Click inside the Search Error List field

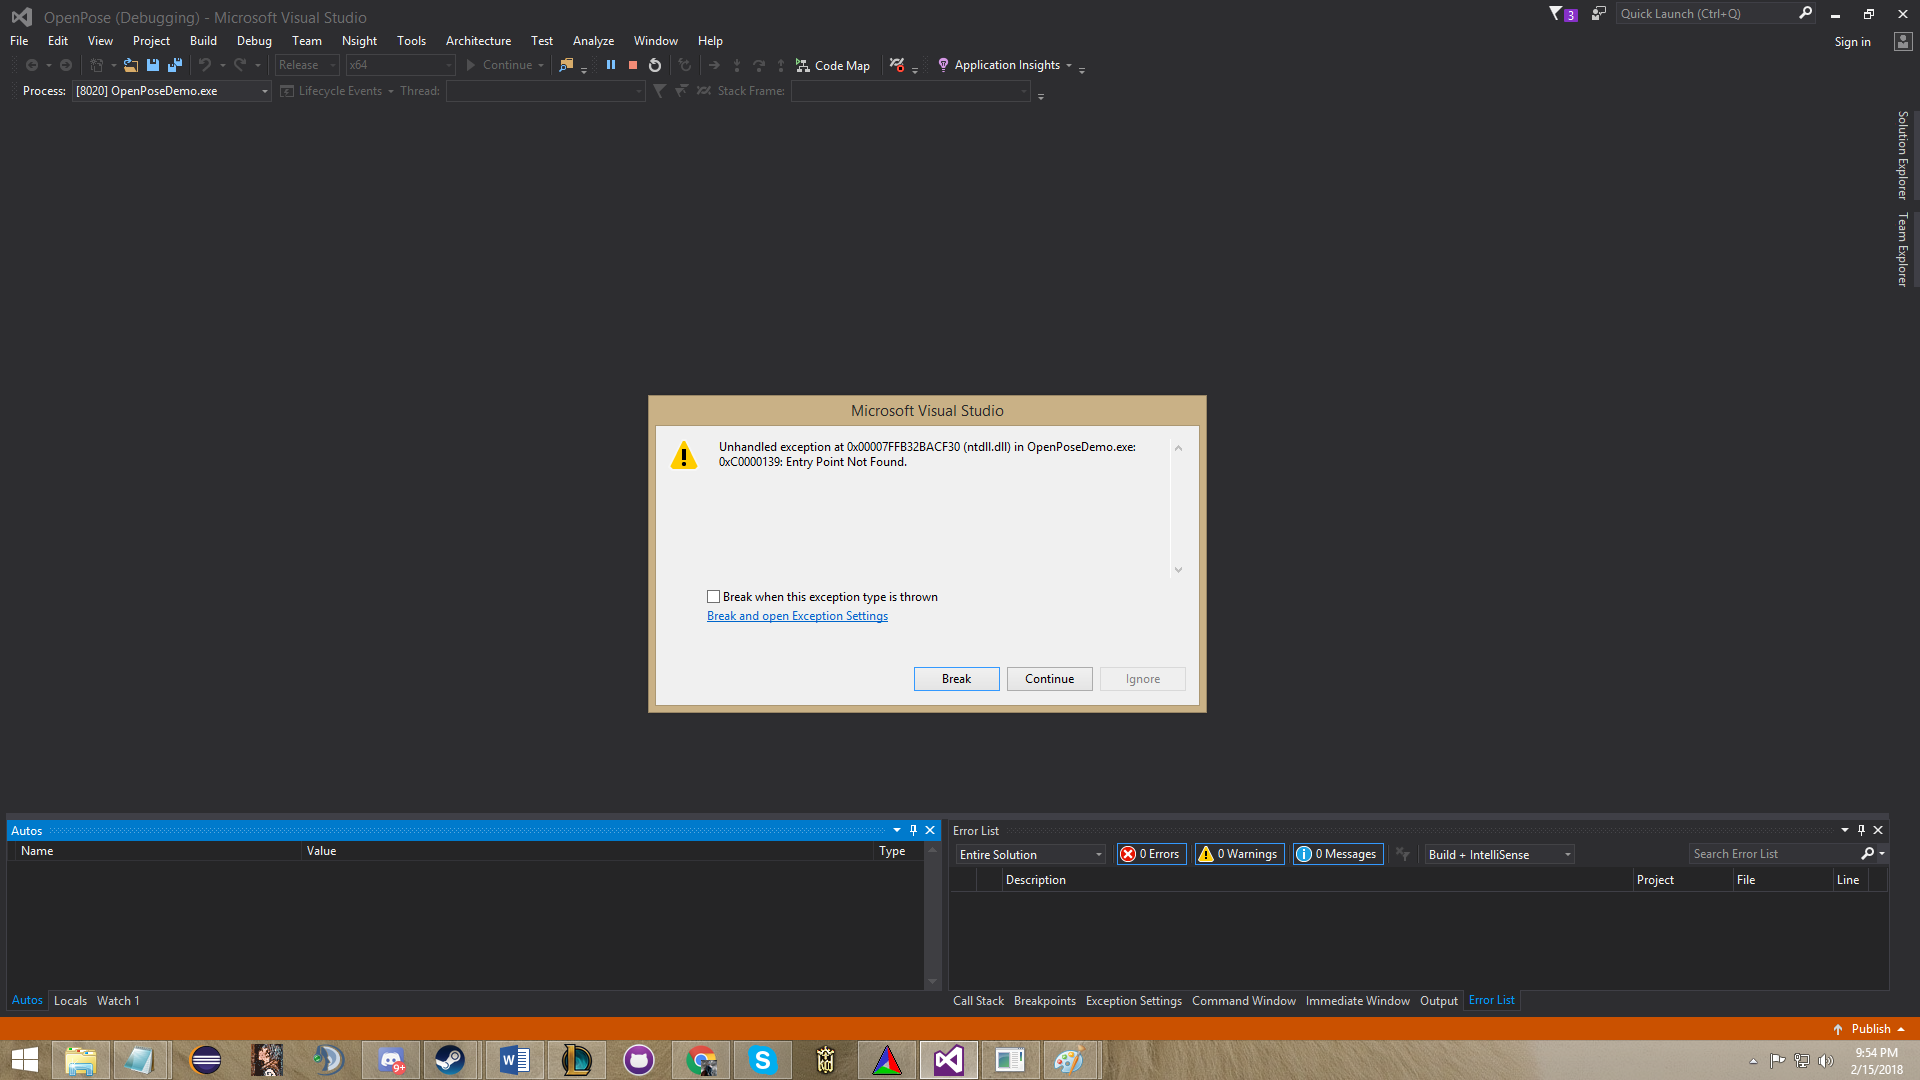pyautogui.click(x=1770, y=853)
